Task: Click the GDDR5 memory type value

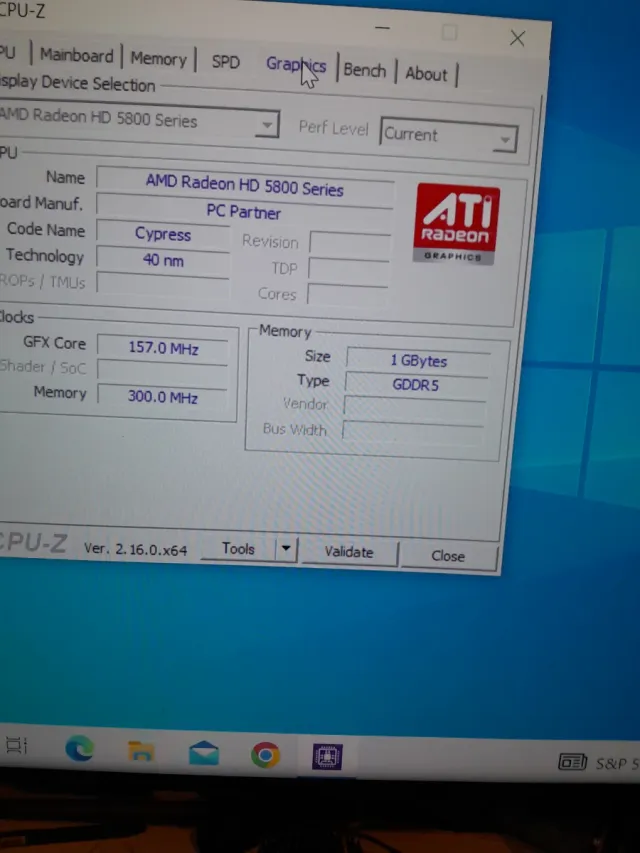Action: pos(416,385)
